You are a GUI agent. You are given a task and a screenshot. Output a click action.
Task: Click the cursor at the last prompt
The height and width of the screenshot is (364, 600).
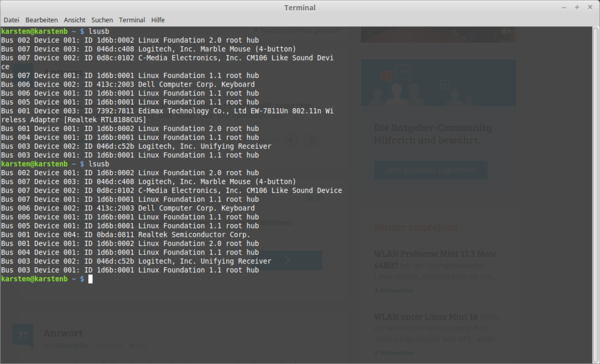[x=90, y=279]
